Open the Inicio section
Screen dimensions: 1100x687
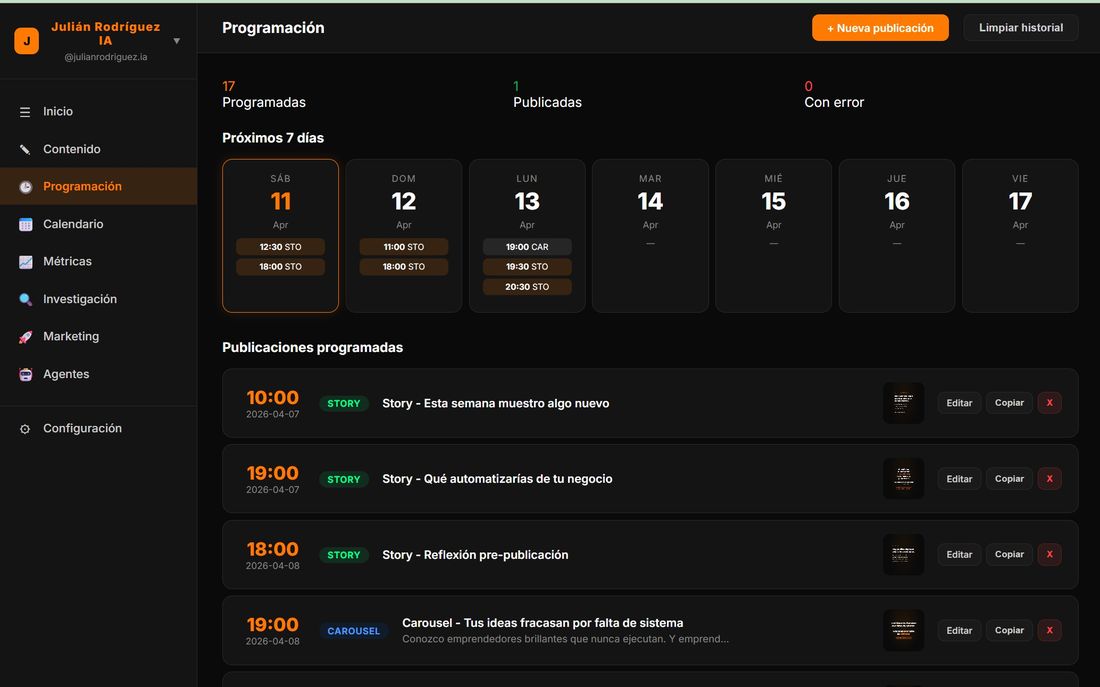click(x=98, y=112)
